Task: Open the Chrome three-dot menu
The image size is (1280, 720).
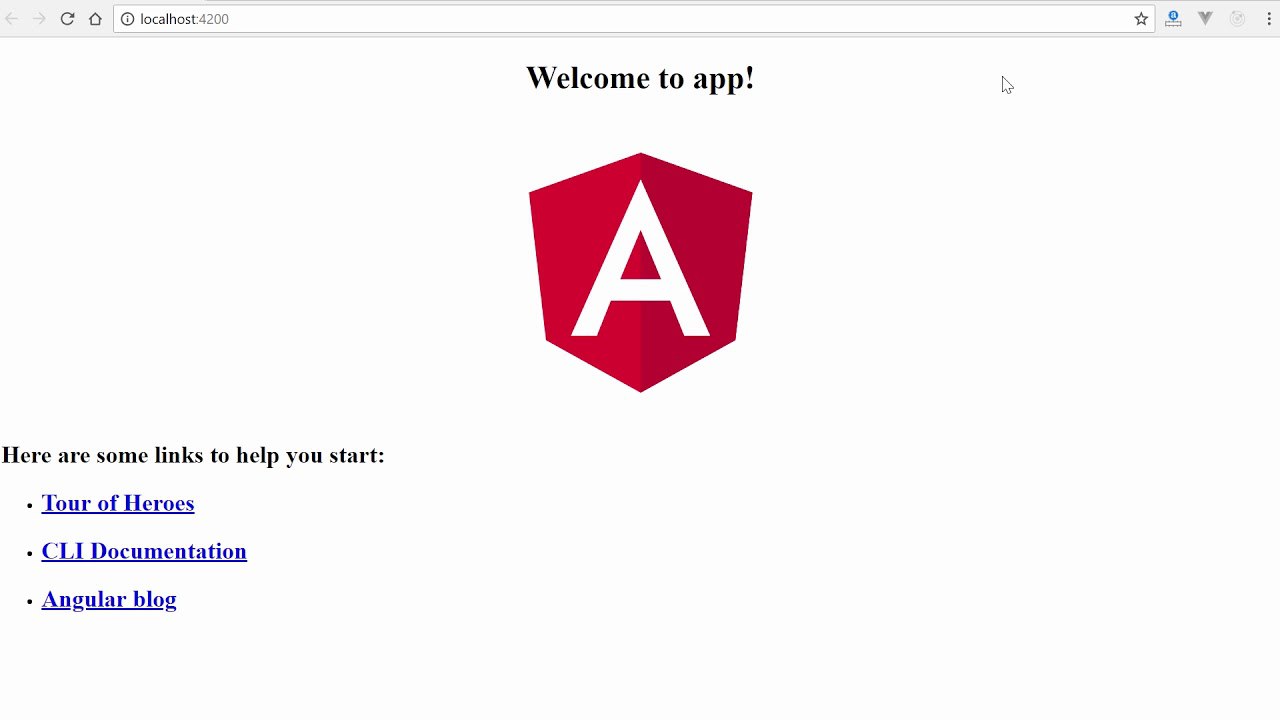Action: 1268,19
